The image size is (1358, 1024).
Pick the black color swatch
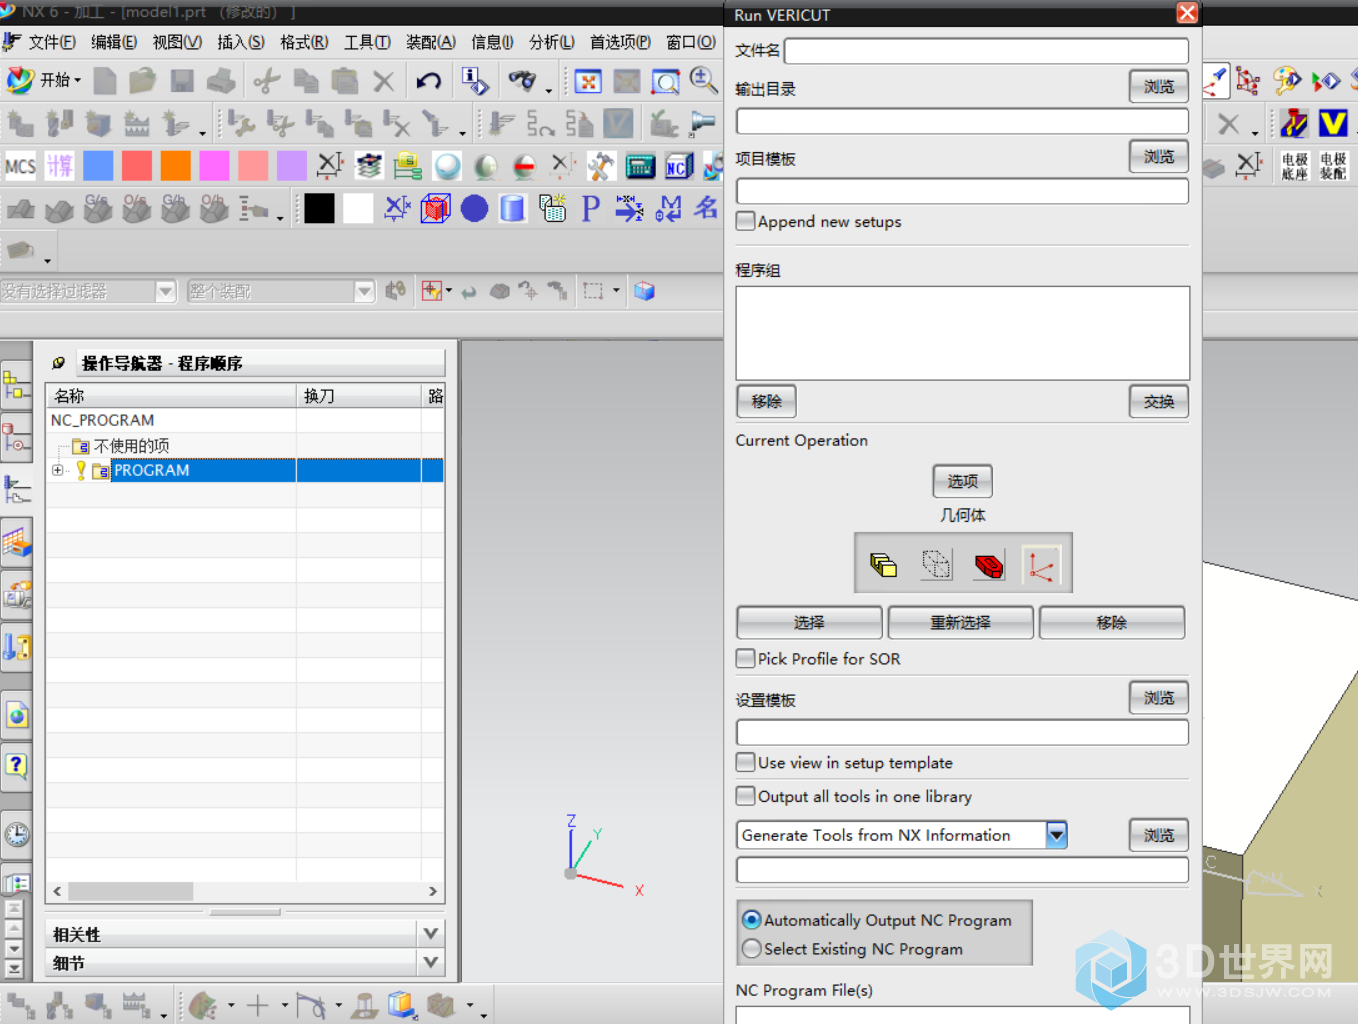[x=319, y=208]
